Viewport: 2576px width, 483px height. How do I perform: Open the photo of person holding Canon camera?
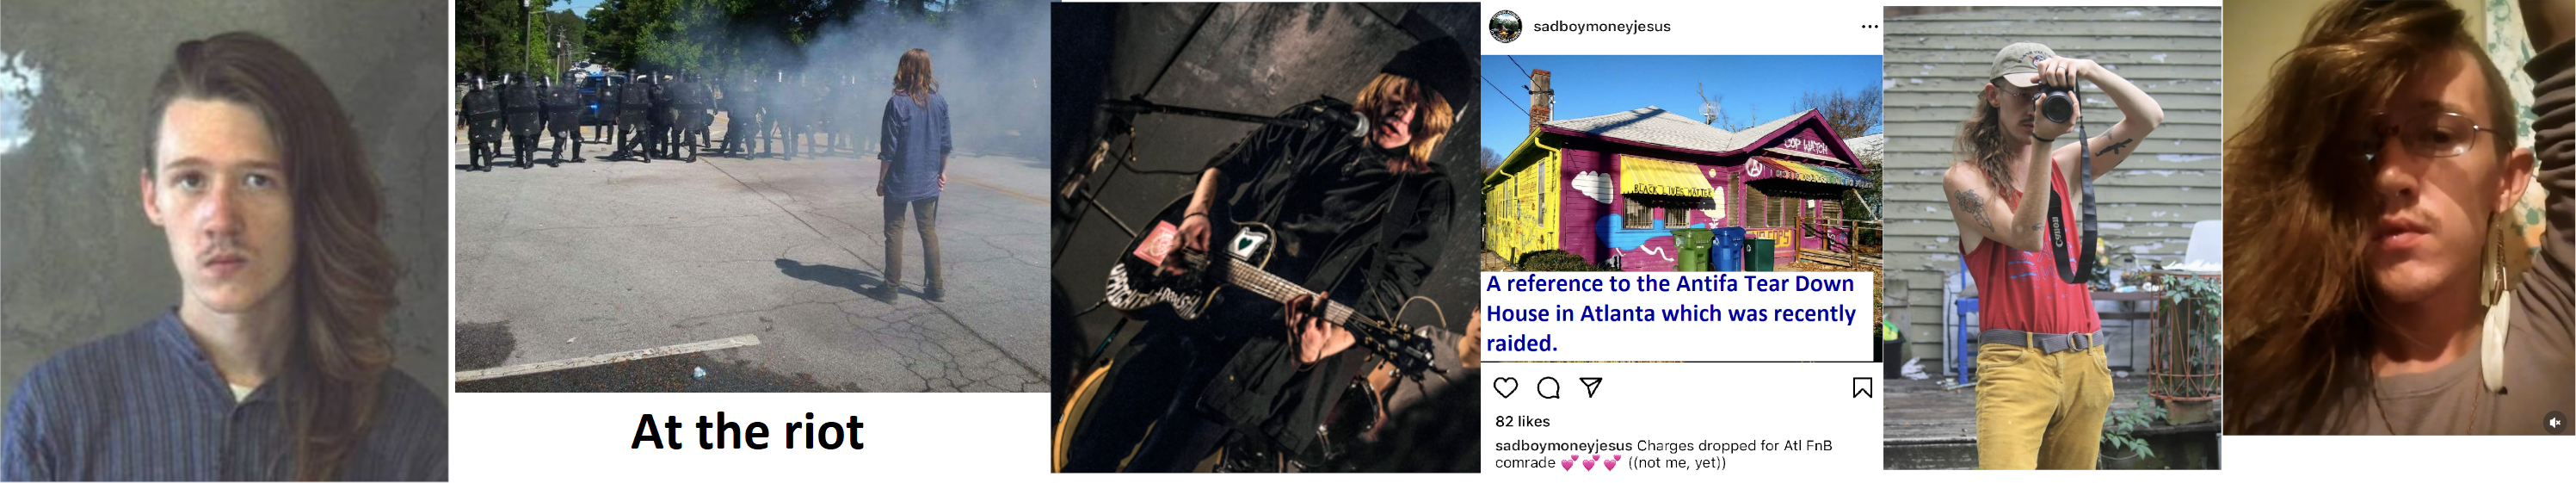click(2052, 238)
